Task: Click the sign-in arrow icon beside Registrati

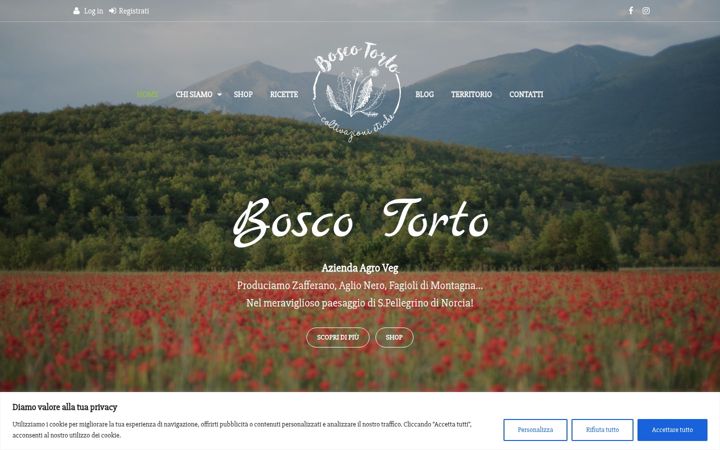Action: [112, 11]
